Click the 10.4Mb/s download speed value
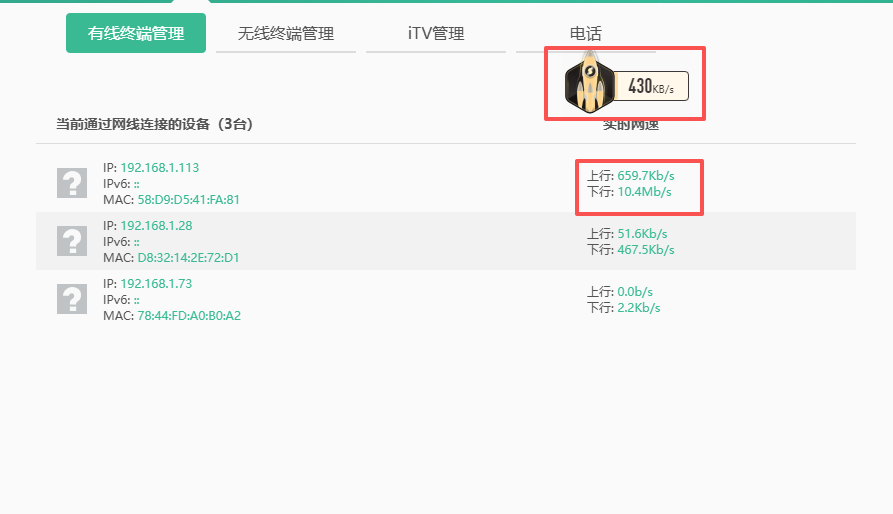 click(644, 192)
